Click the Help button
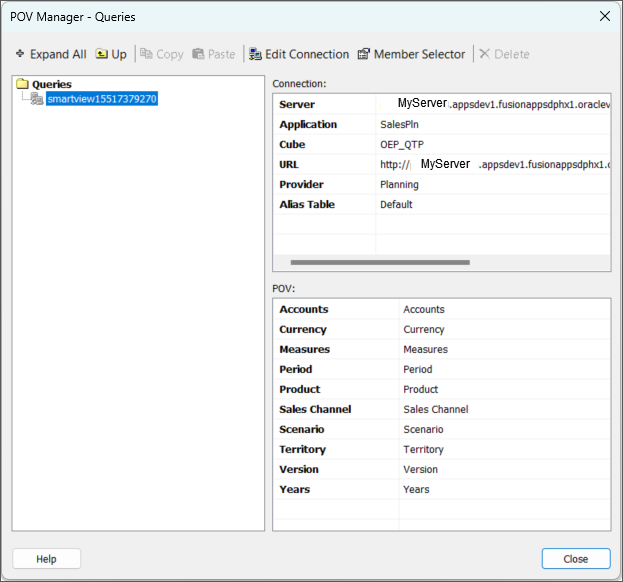Image resolution: width=623 pixels, height=582 pixels. coord(46,559)
